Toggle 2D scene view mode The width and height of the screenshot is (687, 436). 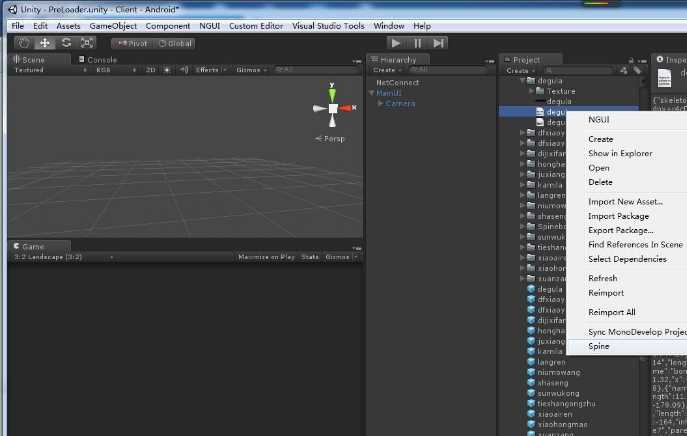151,70
